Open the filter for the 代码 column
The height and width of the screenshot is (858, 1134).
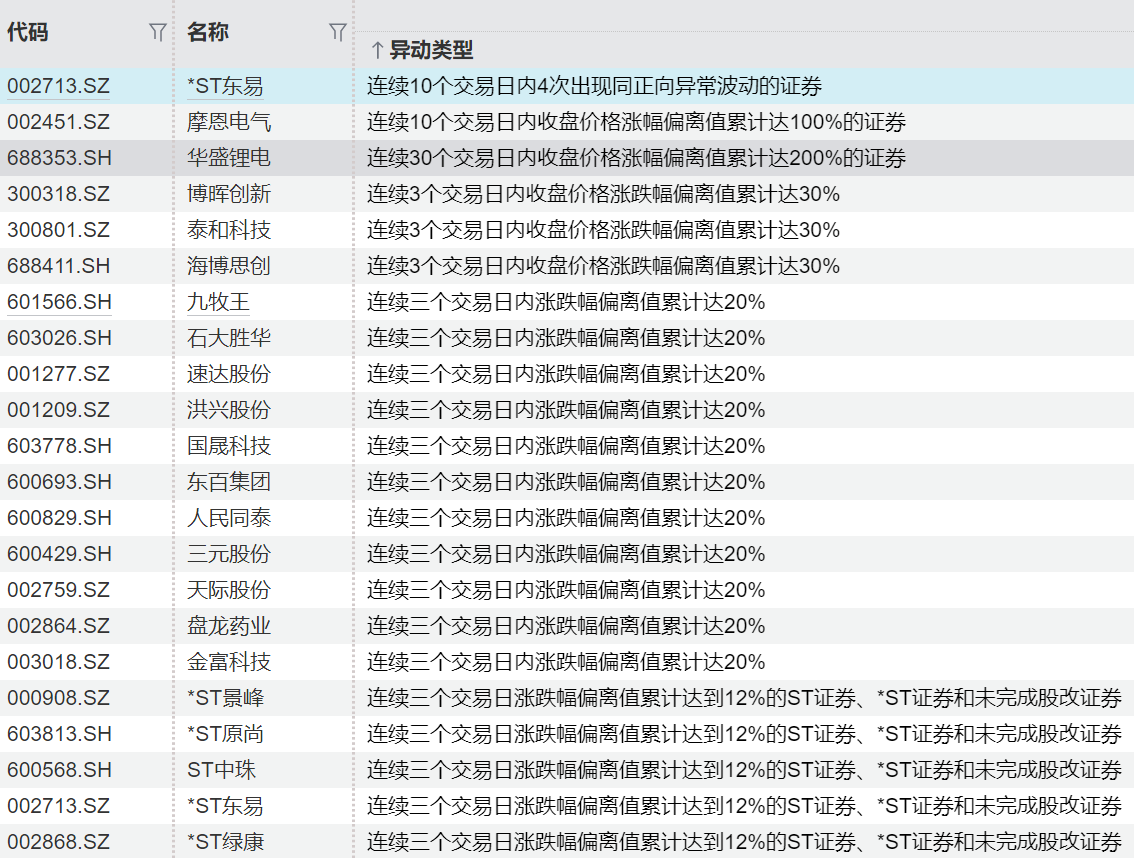coord(157,33)
